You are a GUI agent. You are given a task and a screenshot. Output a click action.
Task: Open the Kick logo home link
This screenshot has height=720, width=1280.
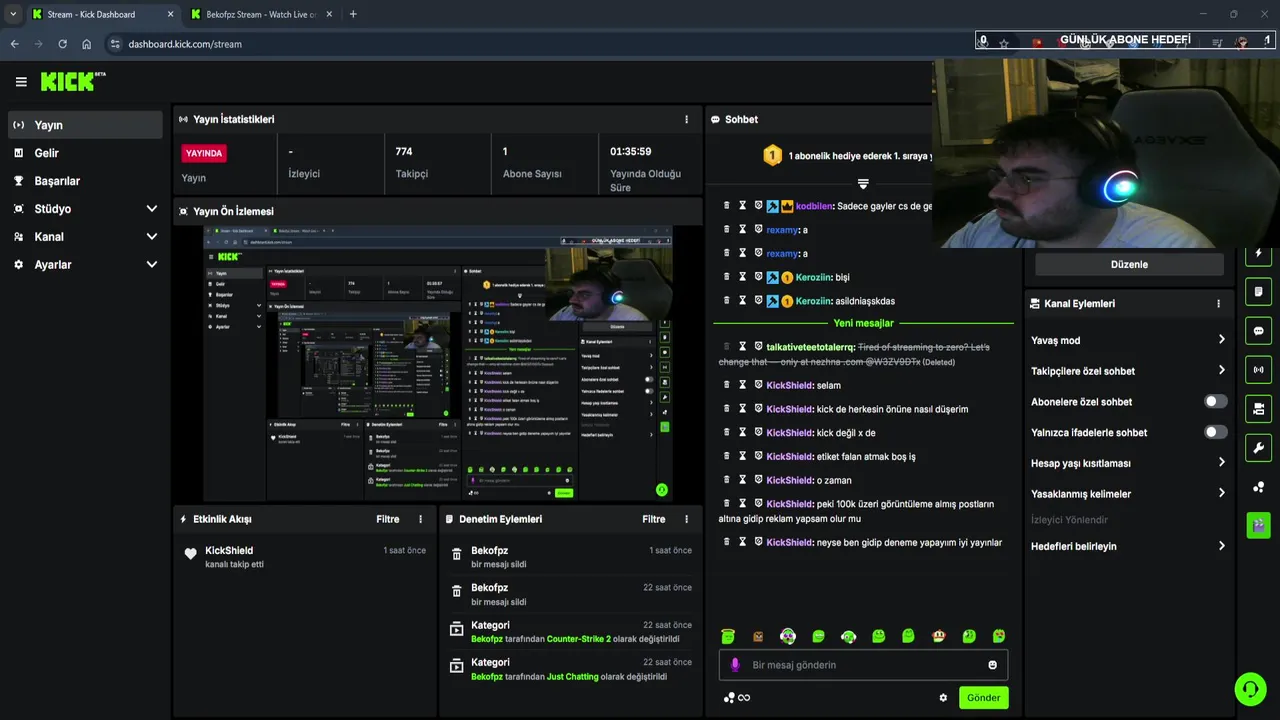(72, 82)
